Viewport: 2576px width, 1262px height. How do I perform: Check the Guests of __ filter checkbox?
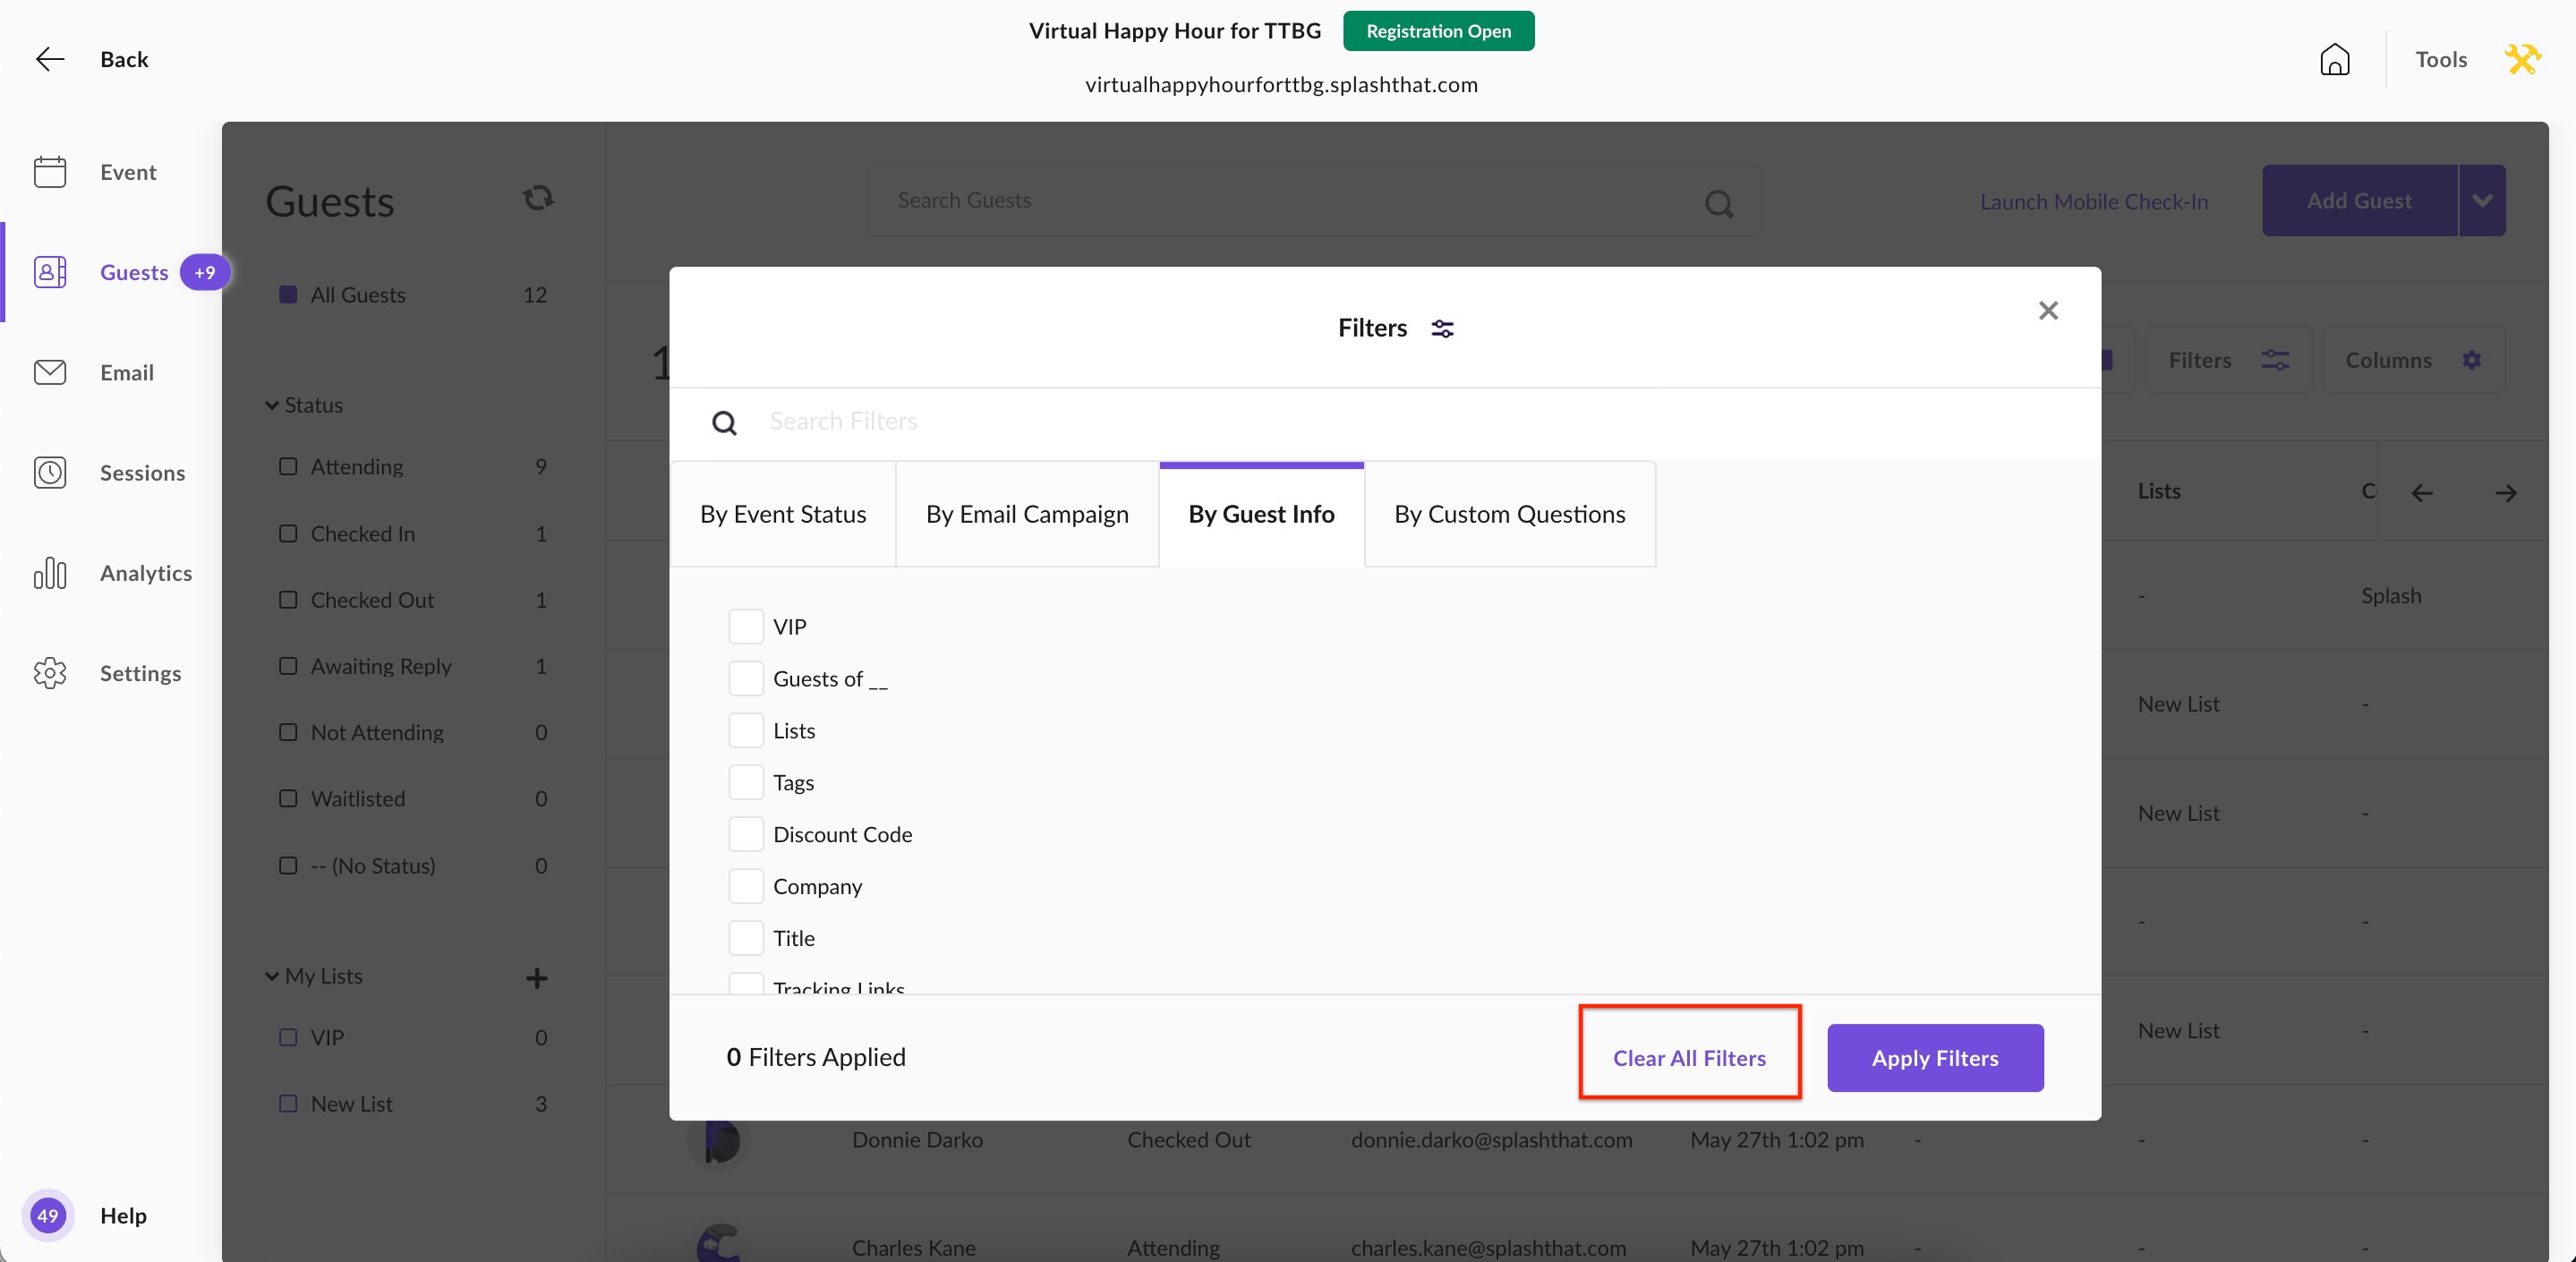746,678
